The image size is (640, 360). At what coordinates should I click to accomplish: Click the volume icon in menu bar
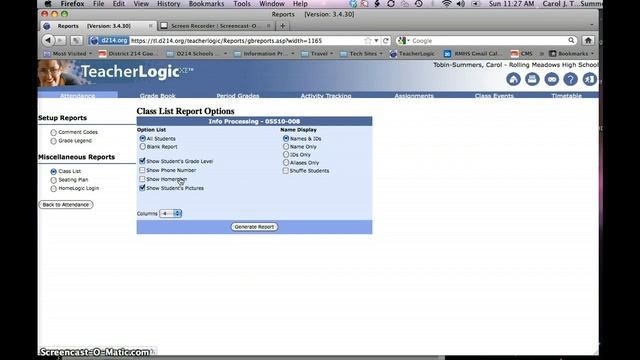[x=461, y=4]
